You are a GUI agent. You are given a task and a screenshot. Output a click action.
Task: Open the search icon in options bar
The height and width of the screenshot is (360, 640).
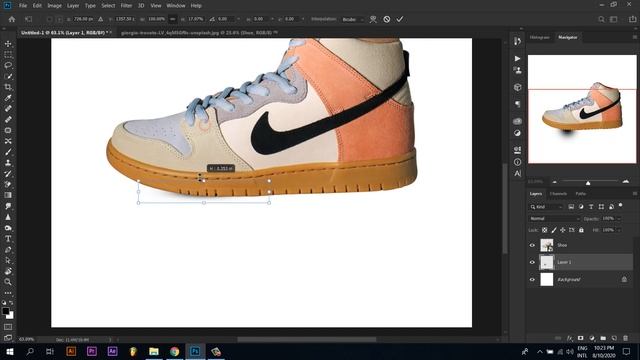coord(601,19)
